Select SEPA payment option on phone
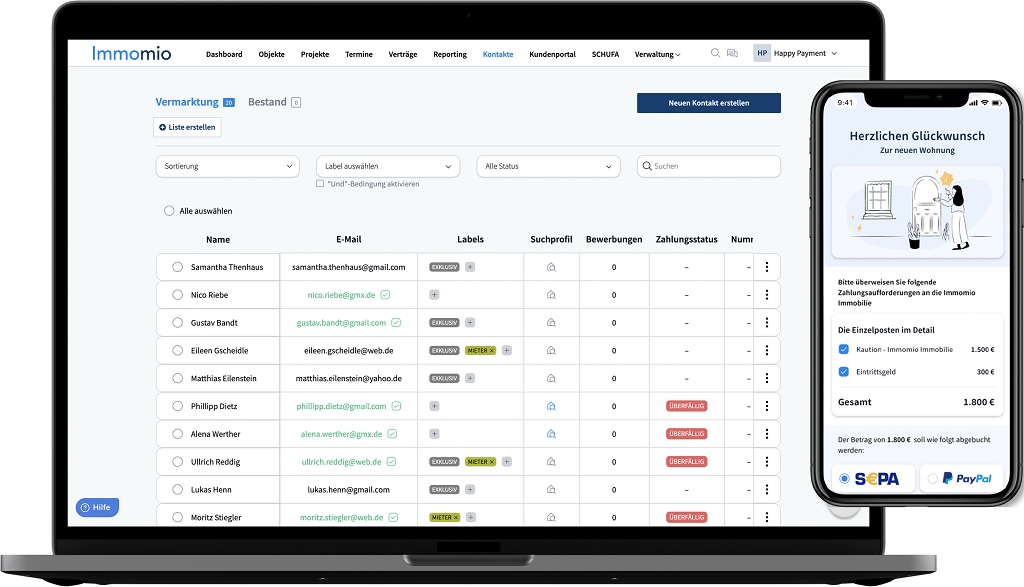This screenshot has height=587, width=1024. click(844, 479)
